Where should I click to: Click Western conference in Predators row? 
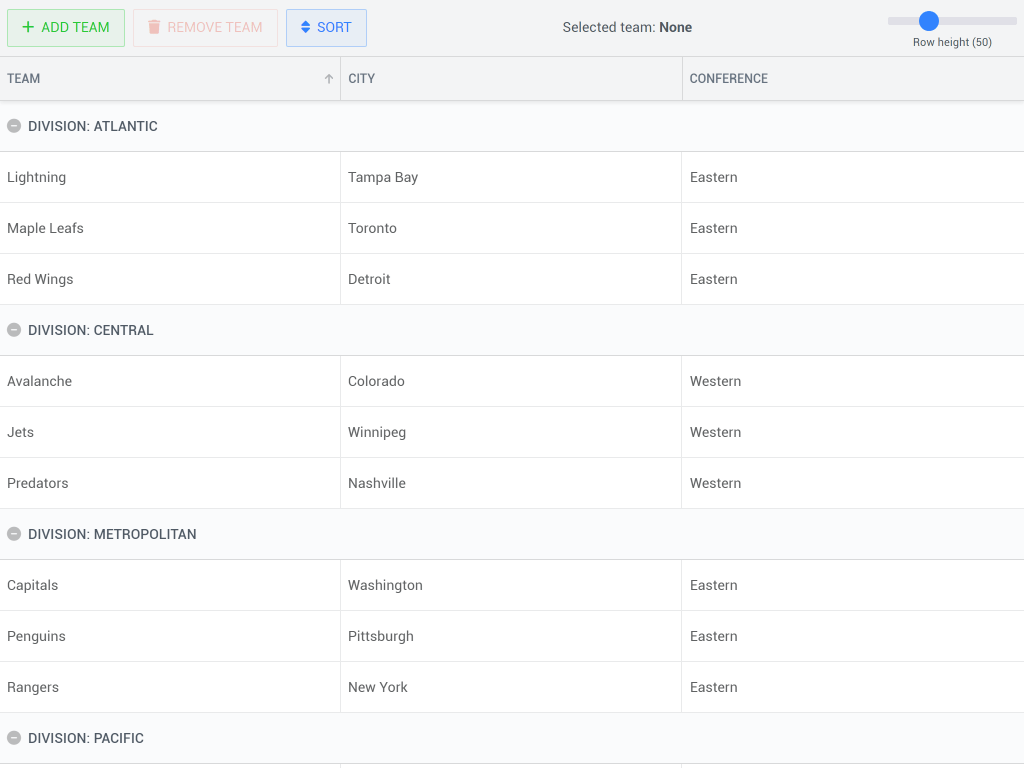(853, 483)
